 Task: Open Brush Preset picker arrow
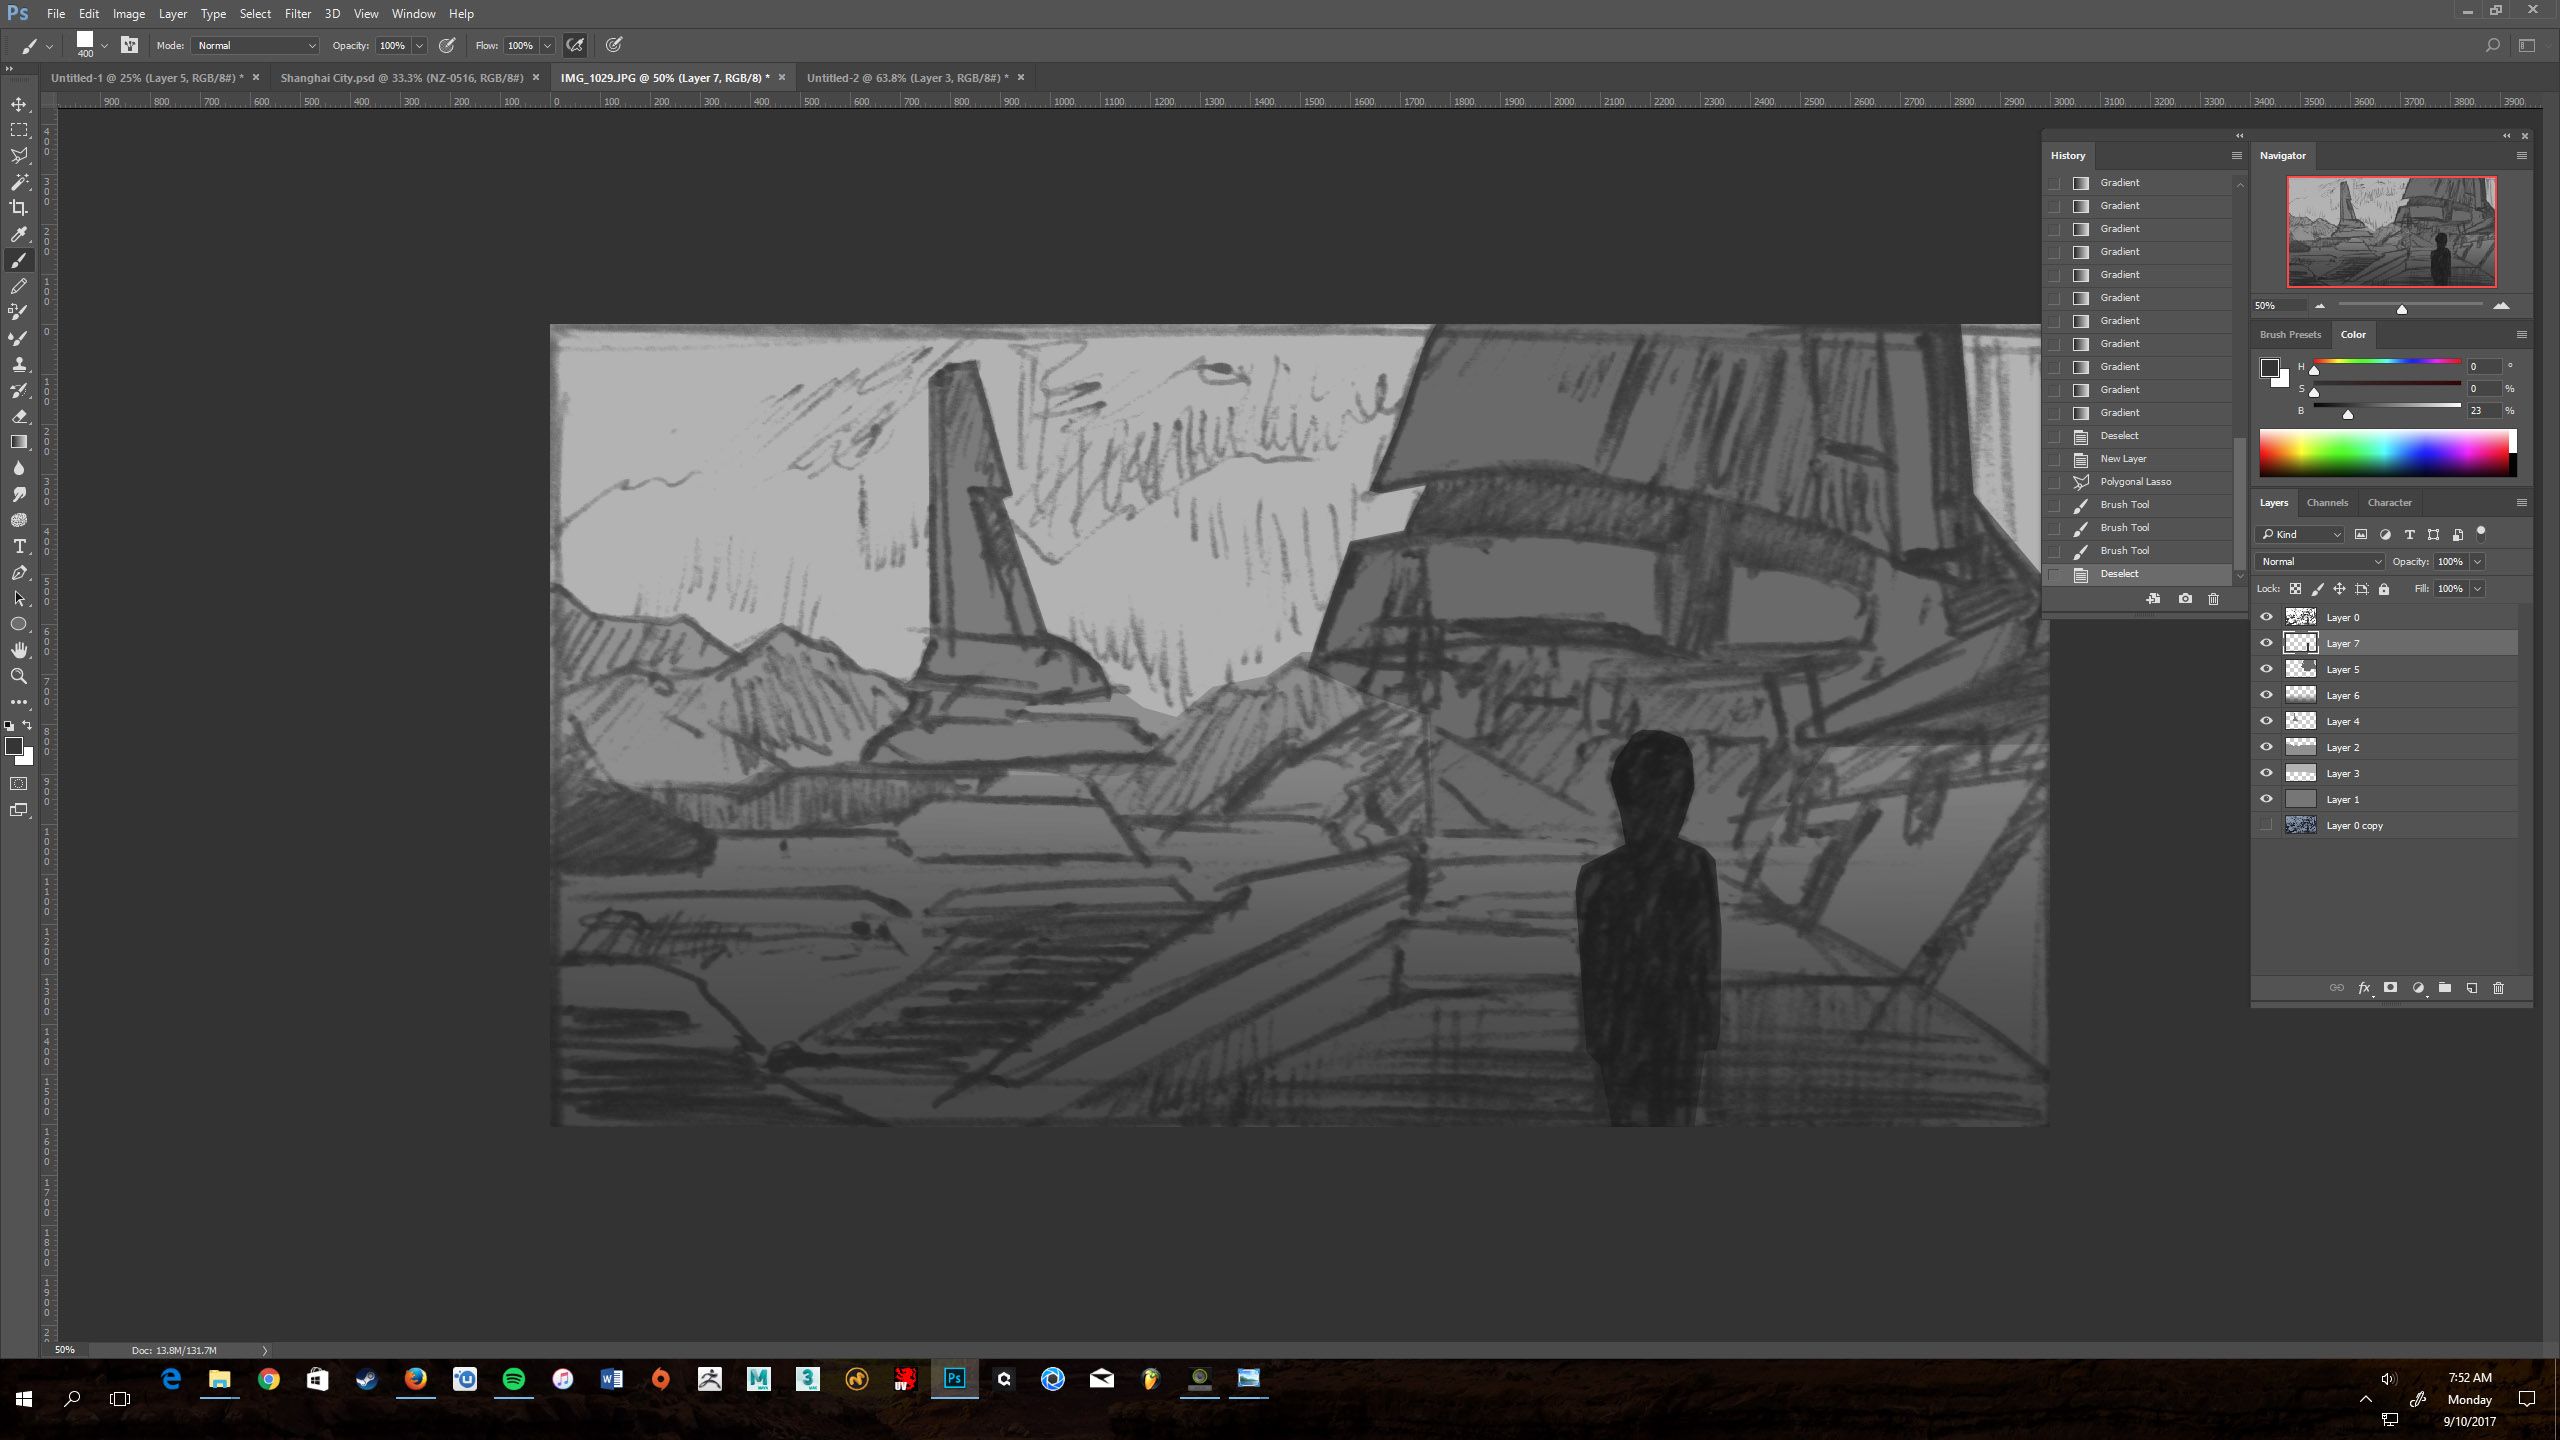point(104,45)
